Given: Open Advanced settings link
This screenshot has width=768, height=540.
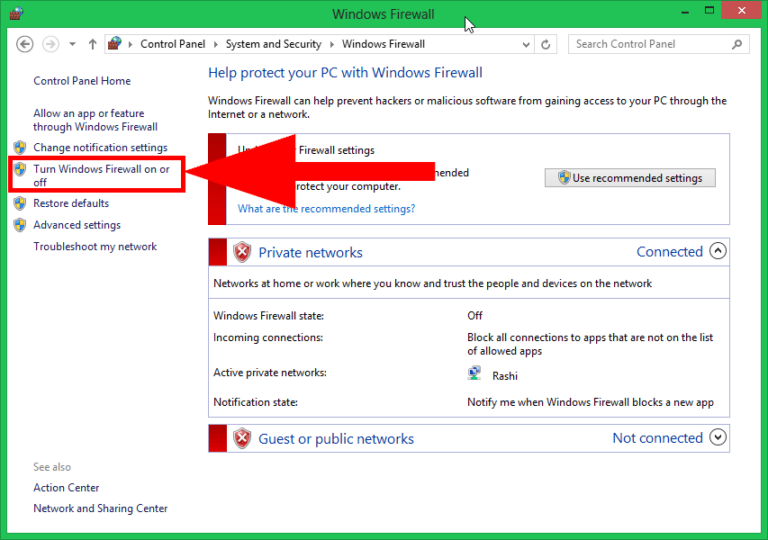Looking at the screenshot, I should pos(76,225).
